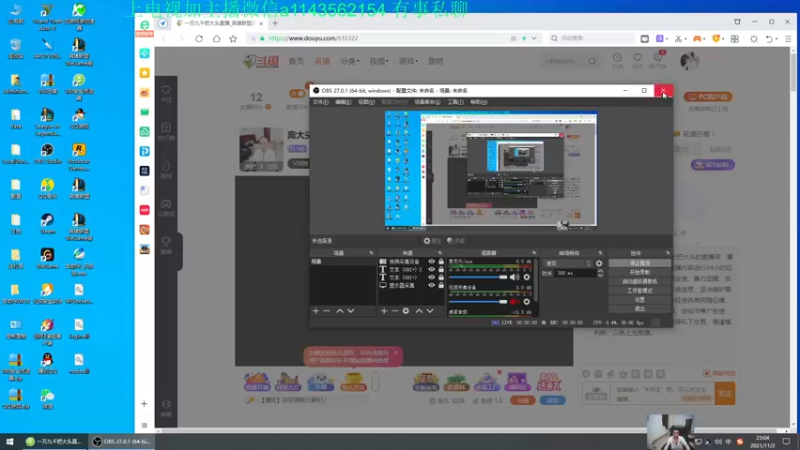
Task: Unmute the red muted 视频采集设备 speaker
Action: [514, 302]
